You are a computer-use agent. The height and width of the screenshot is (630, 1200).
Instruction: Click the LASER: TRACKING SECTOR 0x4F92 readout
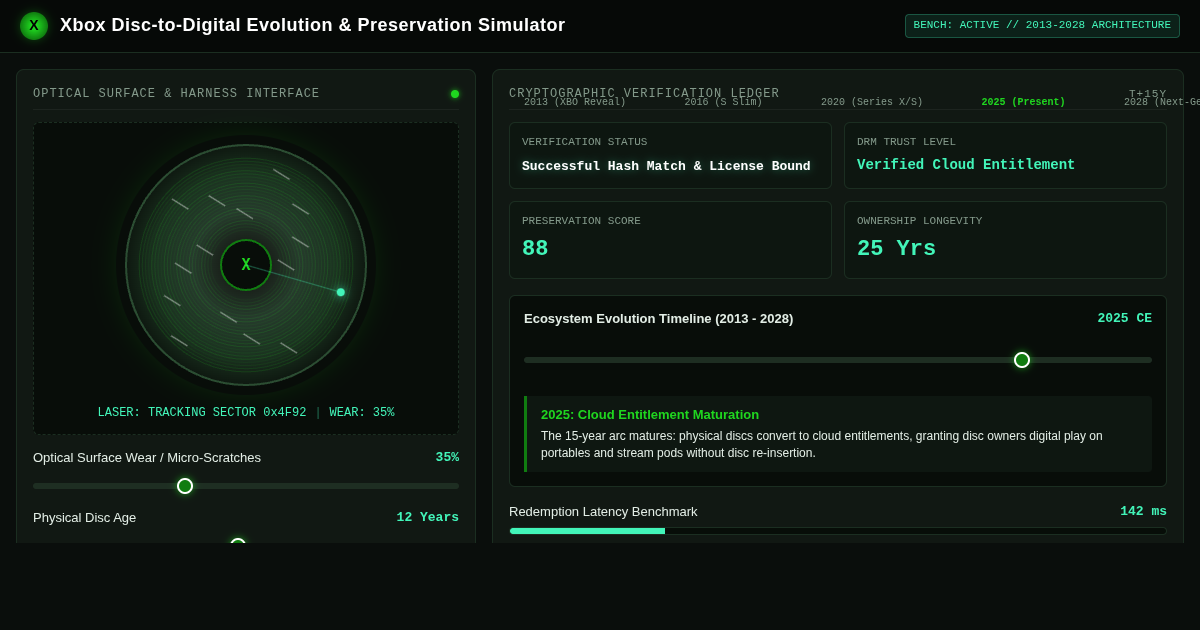[202, 413]
